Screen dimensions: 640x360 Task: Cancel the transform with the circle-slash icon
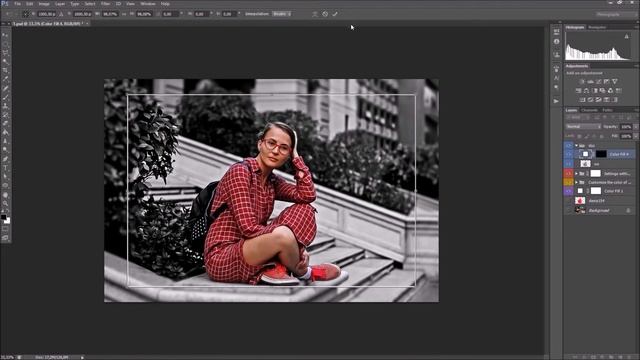(325, 14)
